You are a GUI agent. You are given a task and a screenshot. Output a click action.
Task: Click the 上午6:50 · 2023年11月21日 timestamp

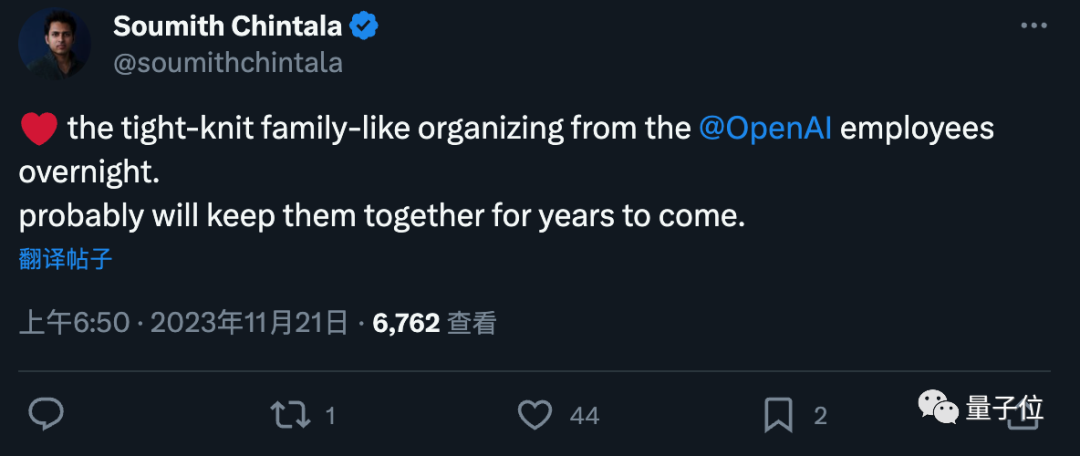coord(184,322)
